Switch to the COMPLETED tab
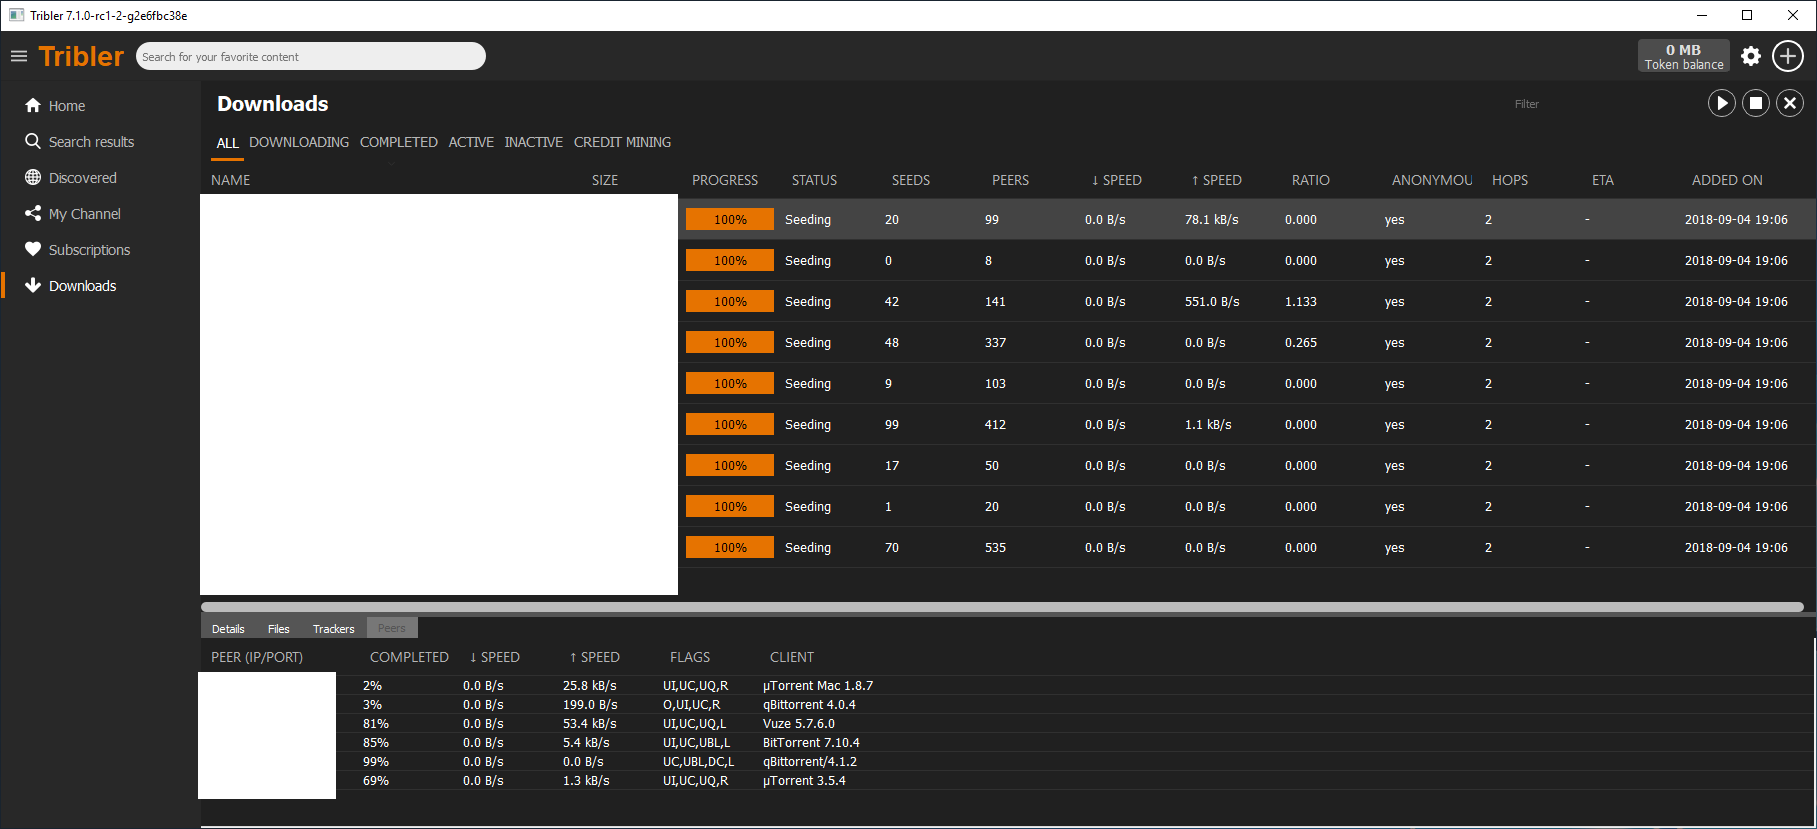The width and height of the screenshot is (1817, 829). click(x=399, y=142)
